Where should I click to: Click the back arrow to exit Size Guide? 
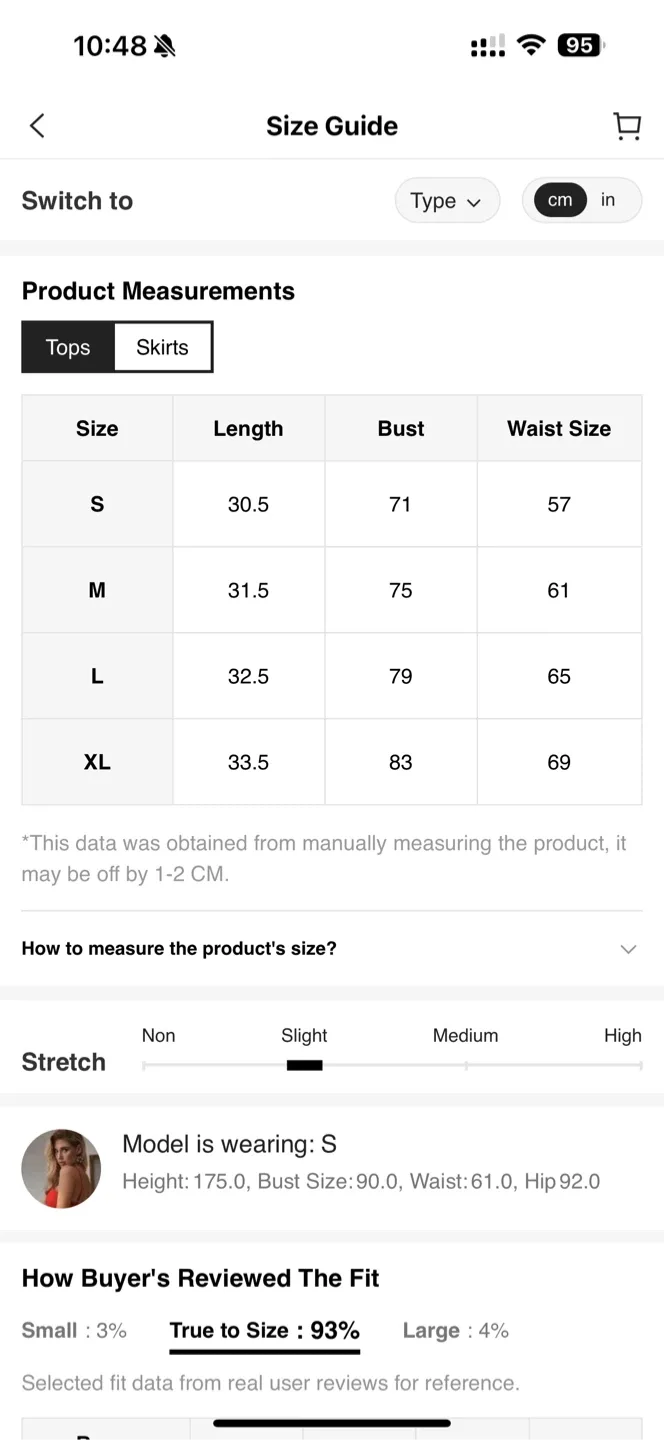coord(37,125)
